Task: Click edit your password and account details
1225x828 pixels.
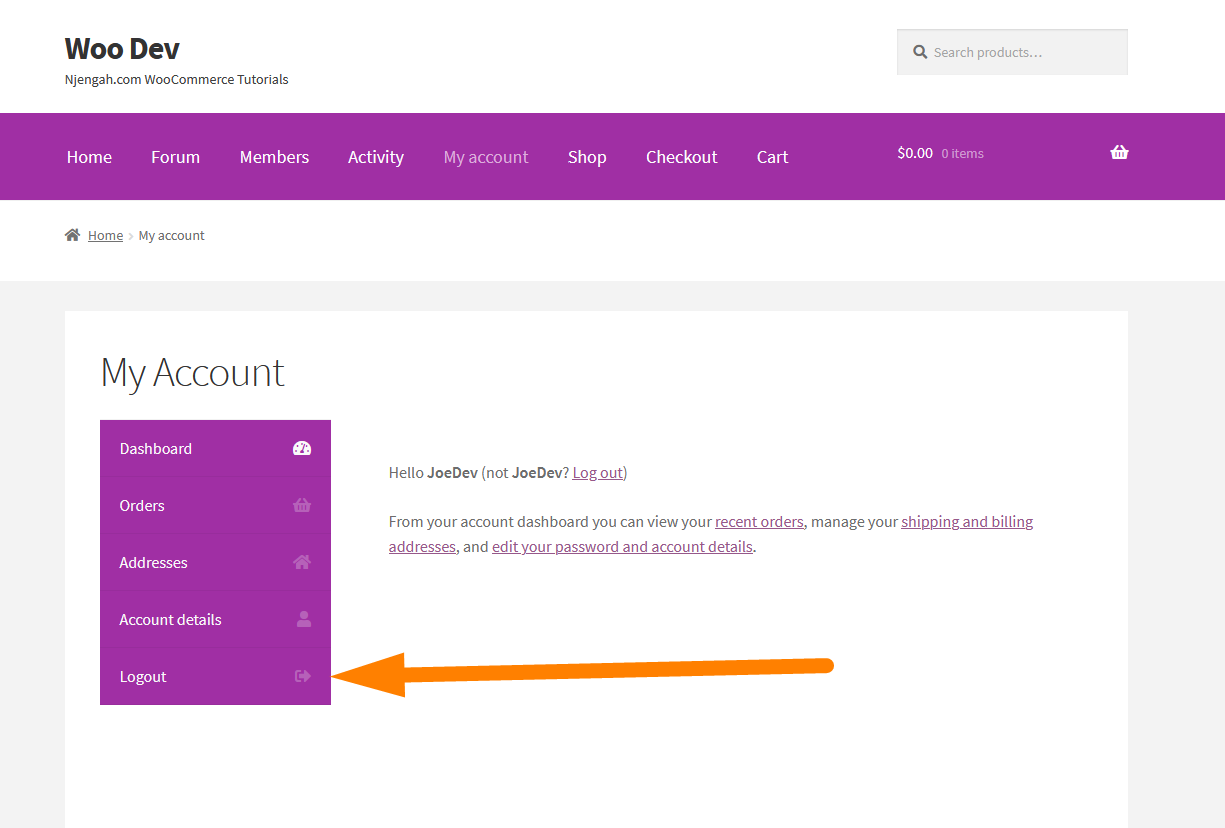Action: coord(622,546)
